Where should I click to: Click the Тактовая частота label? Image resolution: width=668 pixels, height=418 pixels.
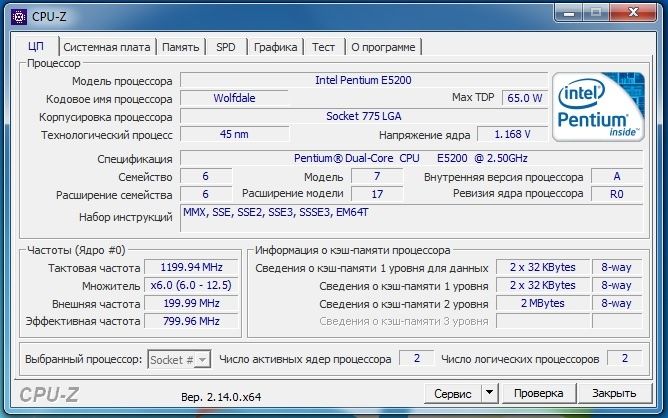click(94, 268)
